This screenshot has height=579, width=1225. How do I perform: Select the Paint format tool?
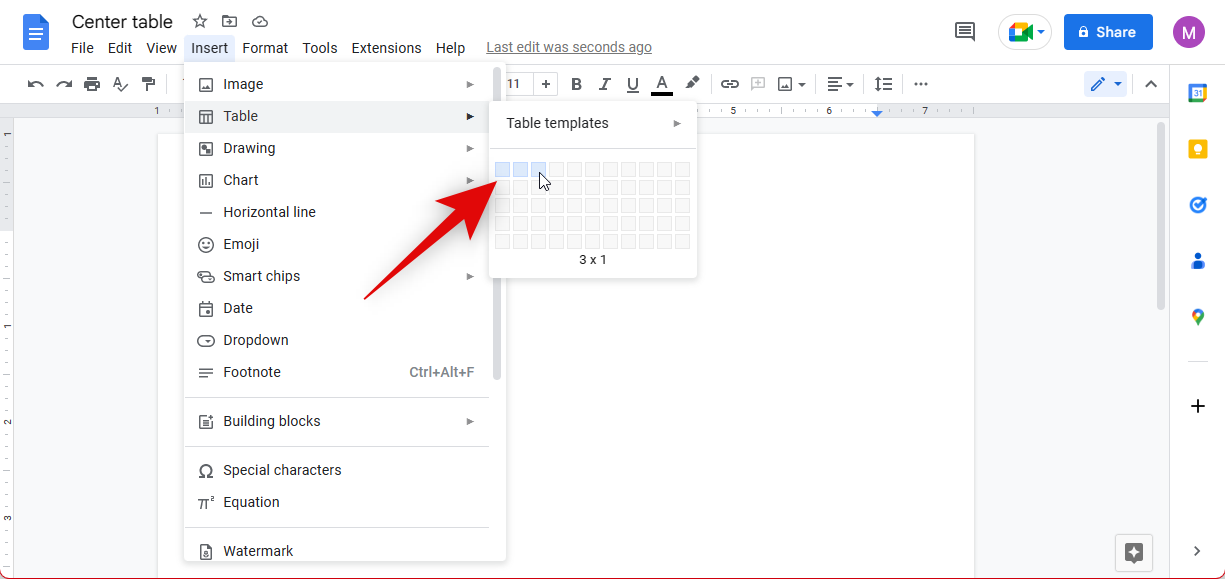click(x=149, y=84)
